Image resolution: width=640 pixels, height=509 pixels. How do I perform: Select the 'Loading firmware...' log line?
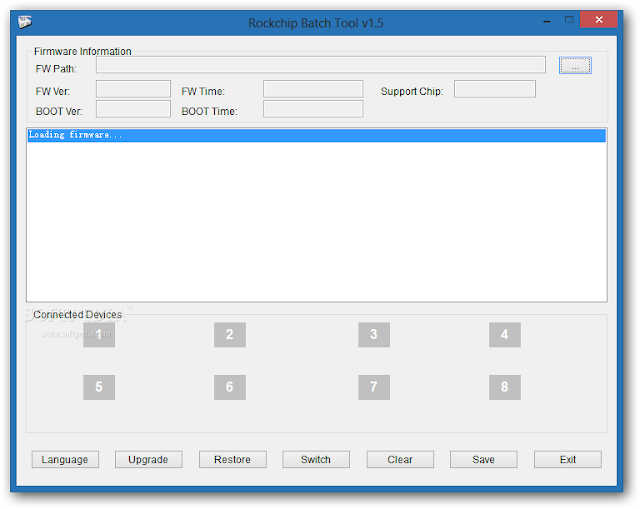point(317,135)
